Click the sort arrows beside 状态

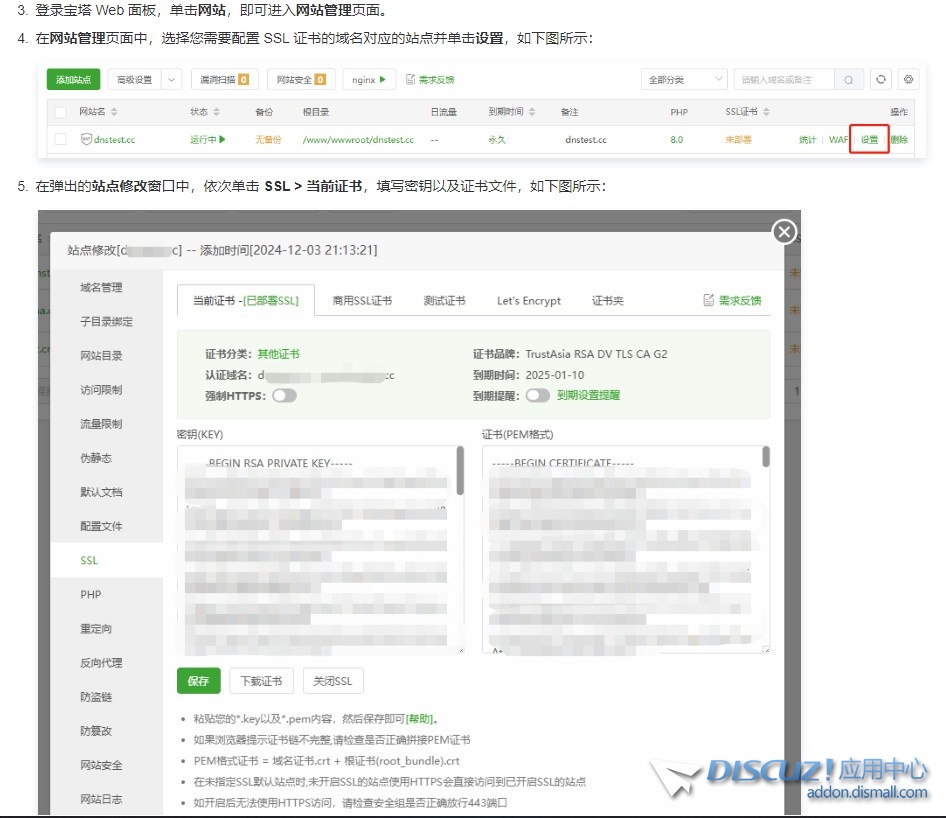217,112
